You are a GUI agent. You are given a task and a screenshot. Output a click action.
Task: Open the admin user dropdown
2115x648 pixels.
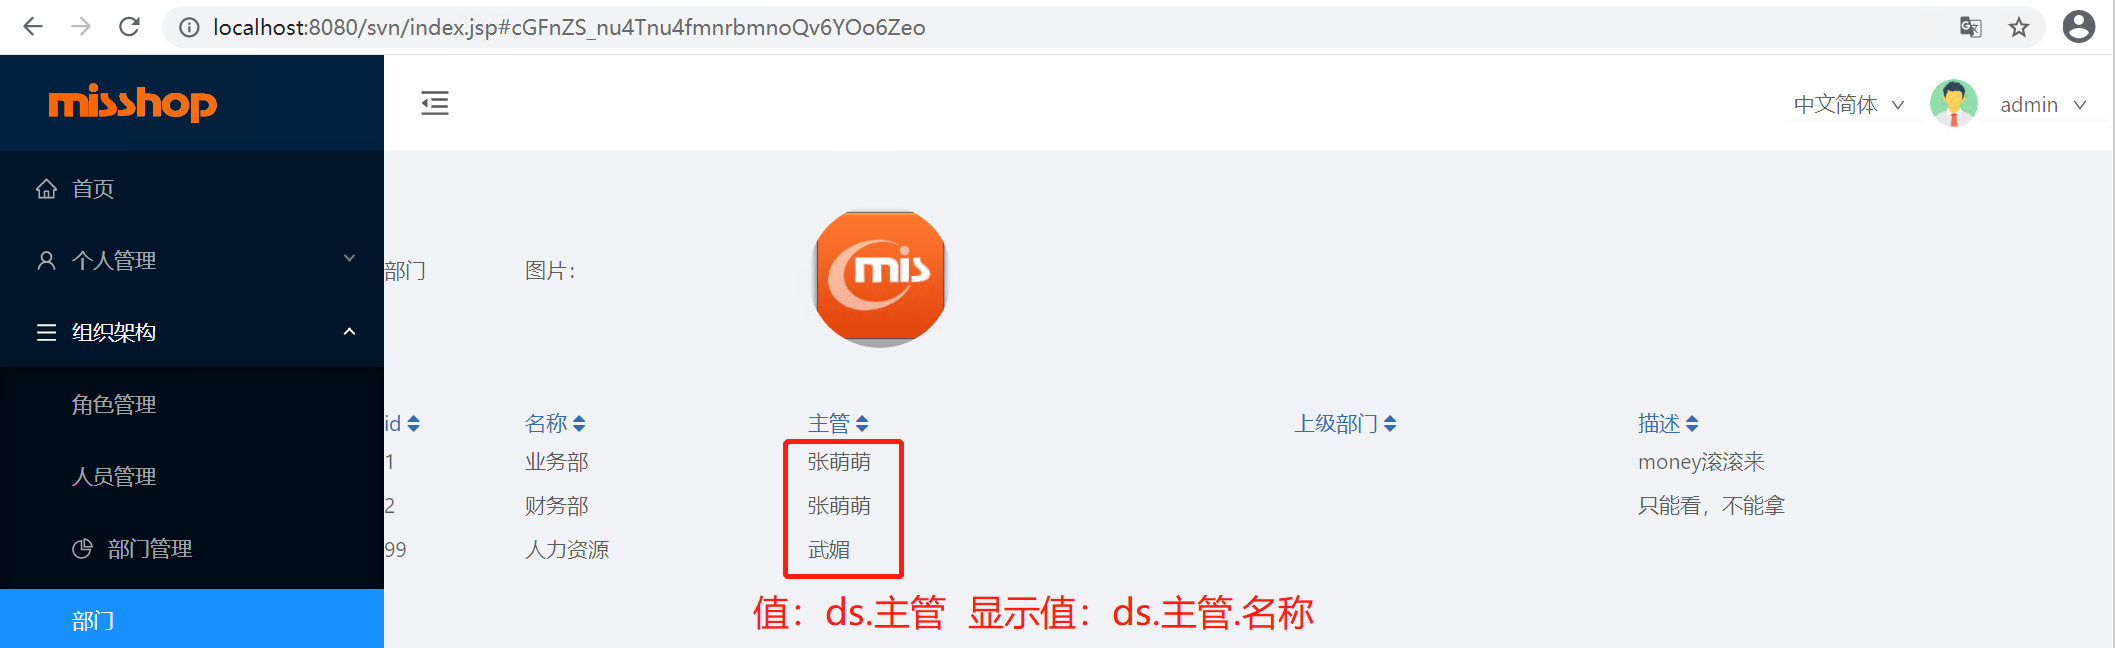tap(2043, 105)
